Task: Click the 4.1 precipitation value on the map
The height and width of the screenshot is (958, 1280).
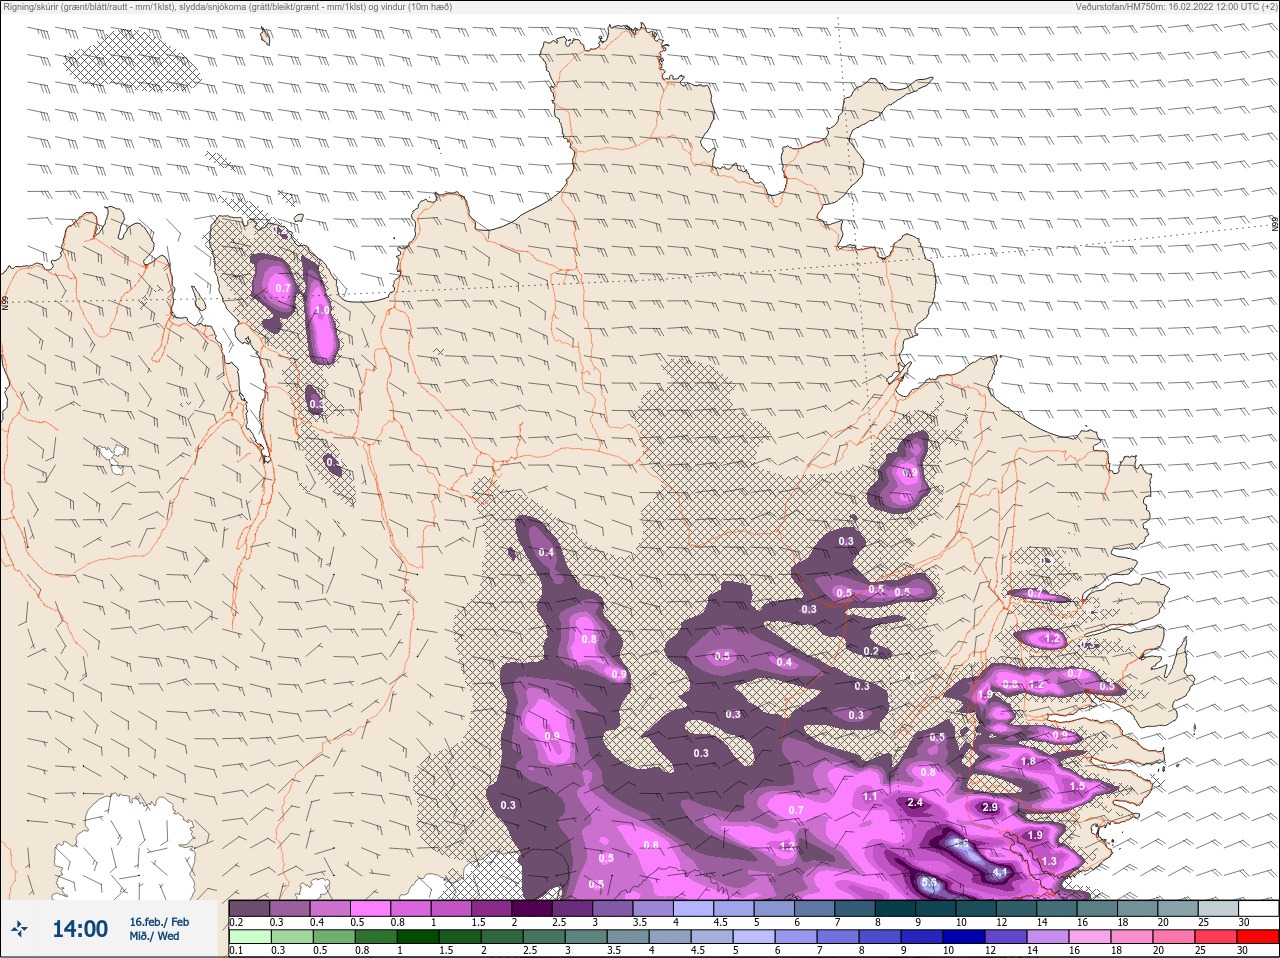Action: pyautogui.click(x=999, y=873)
